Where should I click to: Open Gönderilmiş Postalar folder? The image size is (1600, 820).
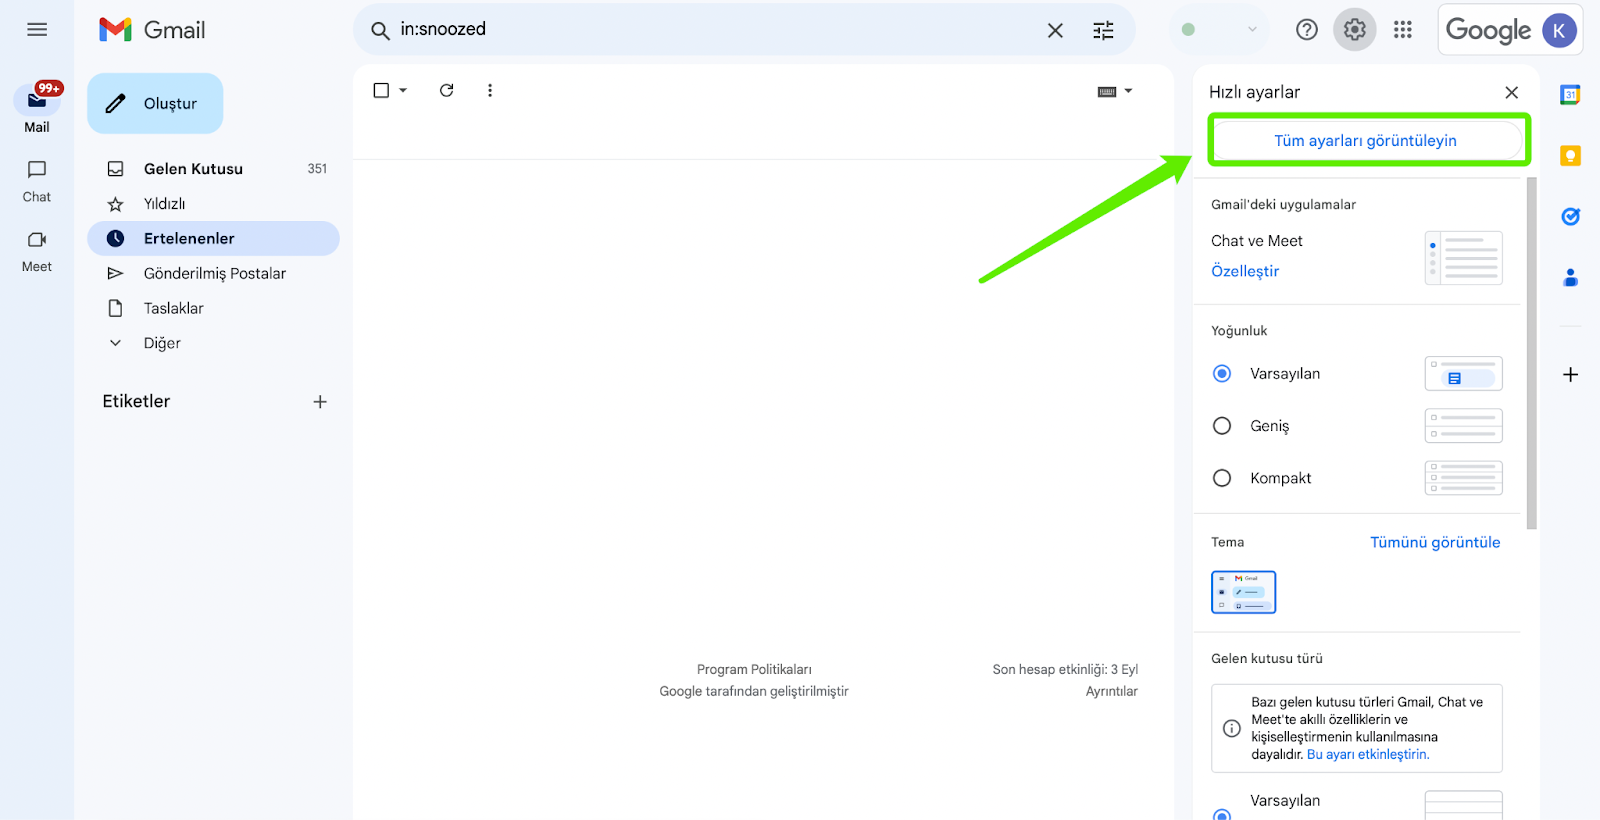tap(214, 273)
